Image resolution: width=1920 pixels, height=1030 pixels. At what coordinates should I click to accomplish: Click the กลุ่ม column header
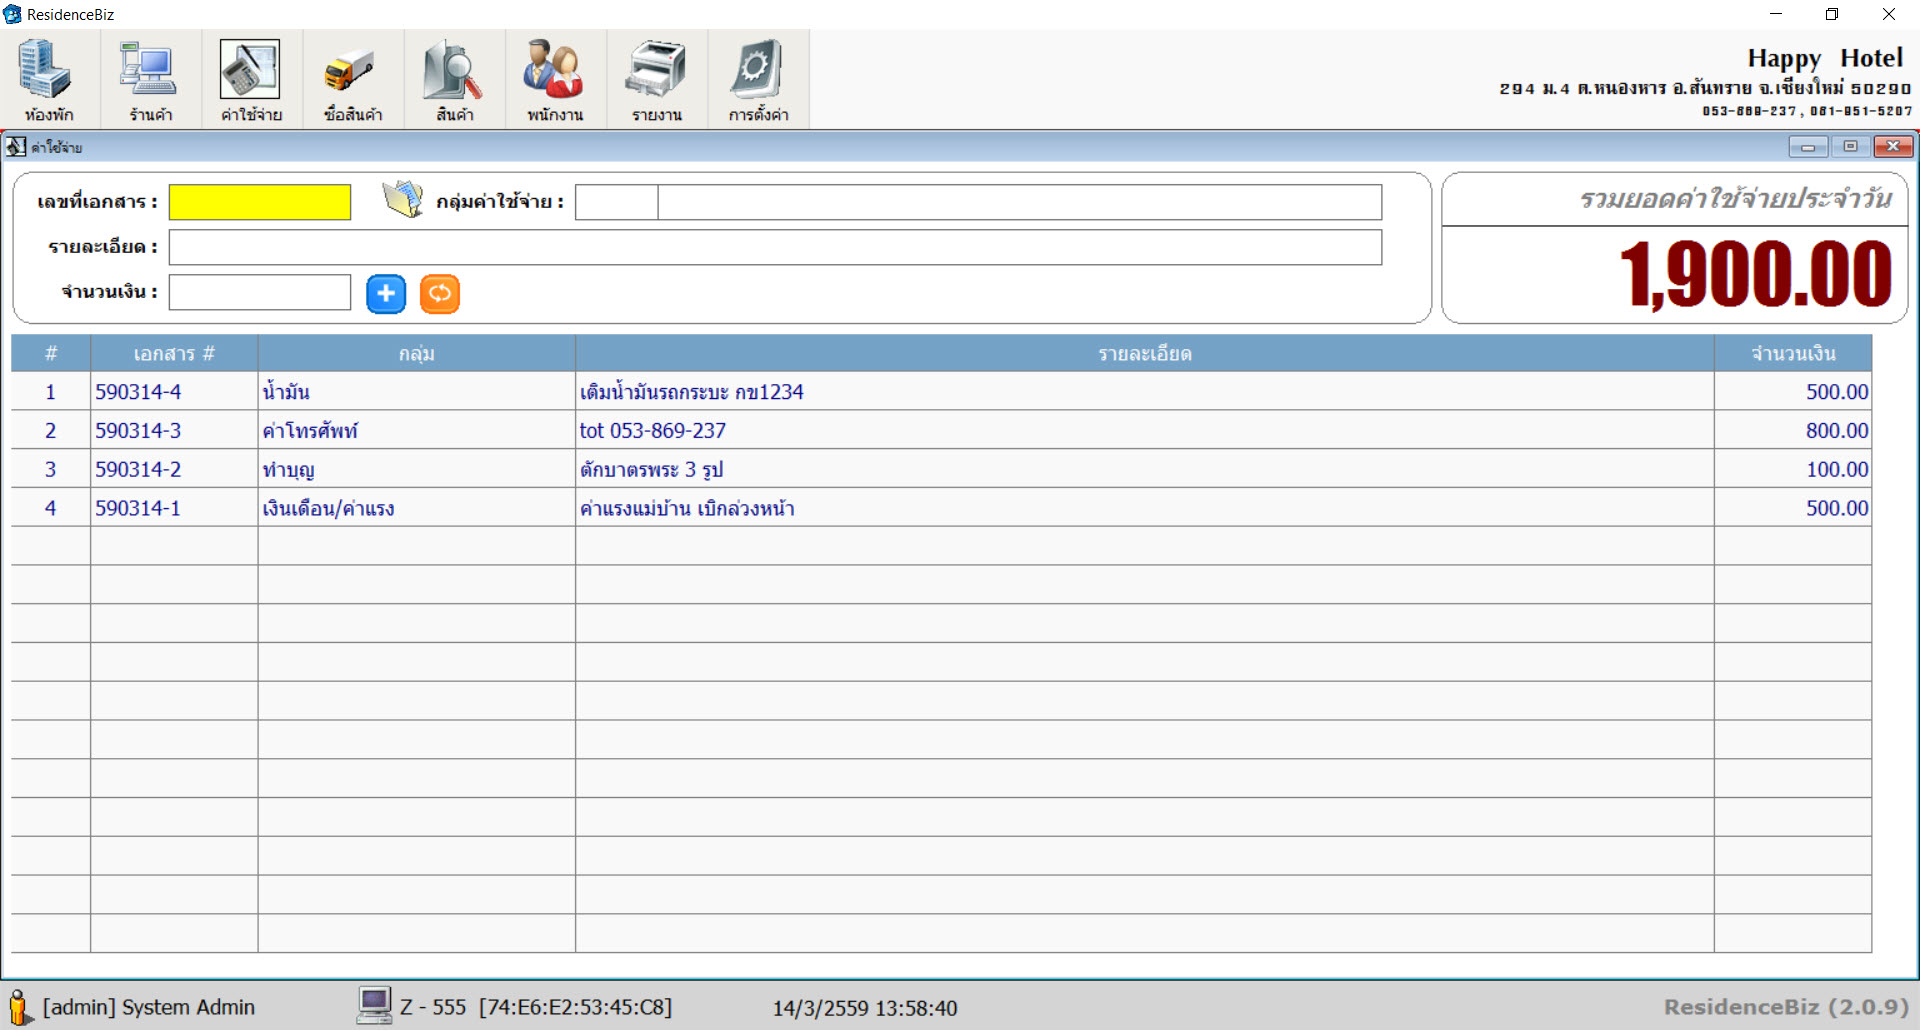coord(416,354)
